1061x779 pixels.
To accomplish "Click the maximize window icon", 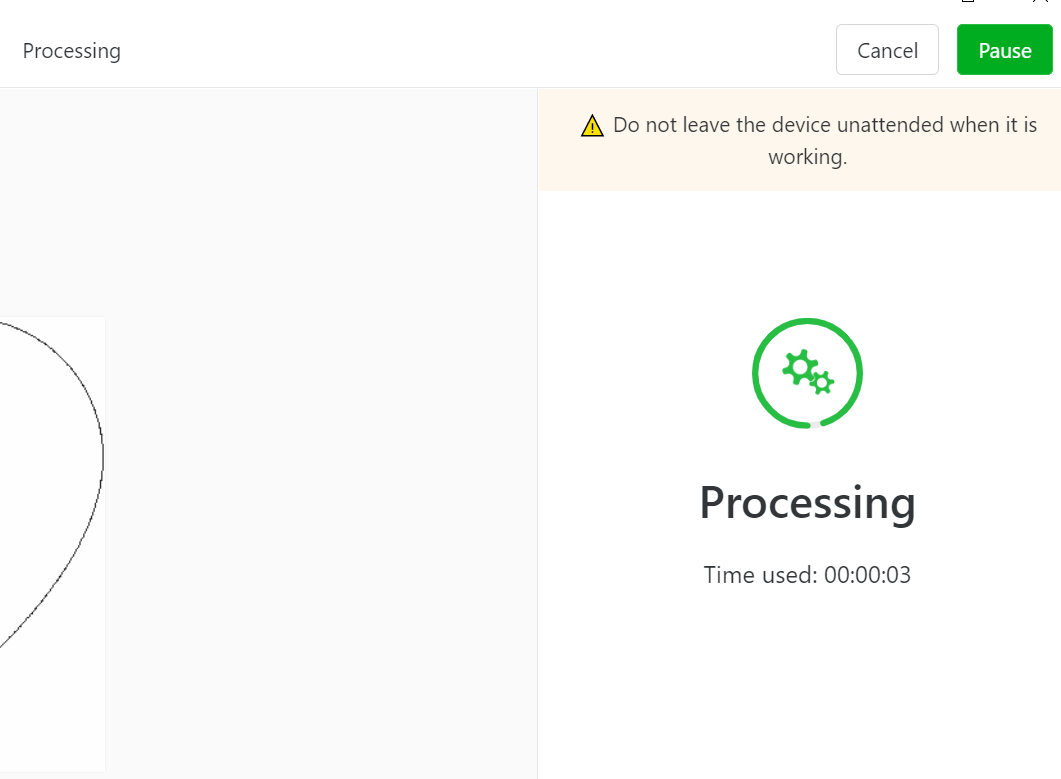I will point(968,1).
